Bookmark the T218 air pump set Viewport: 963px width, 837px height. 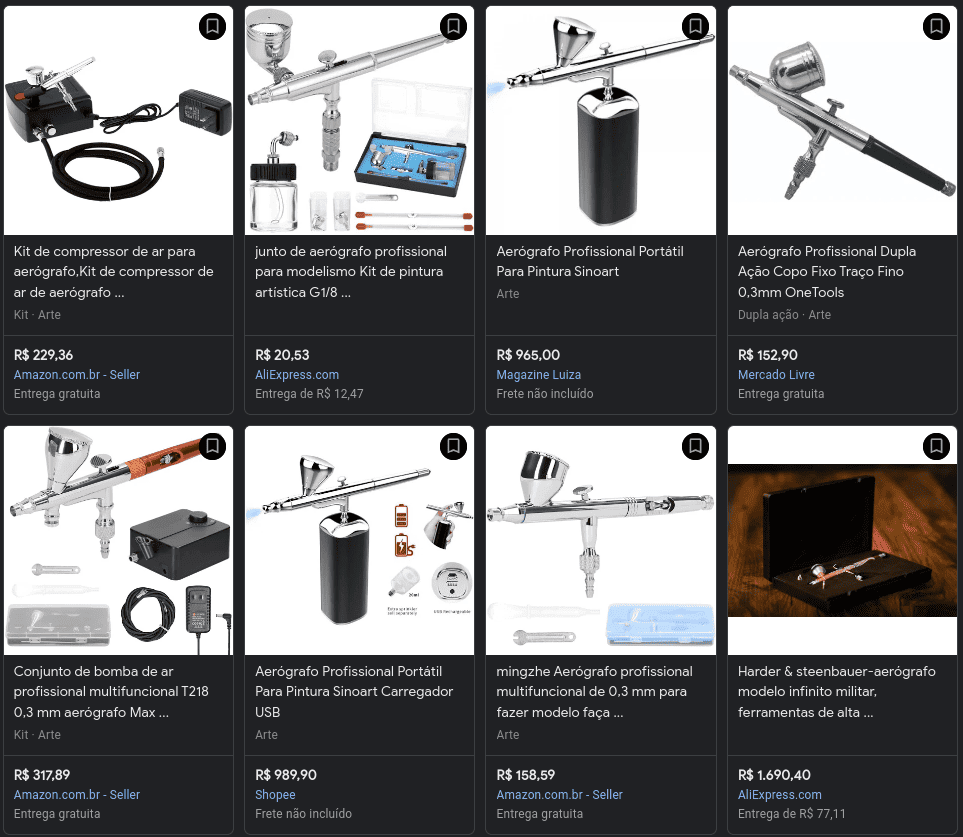212,446
